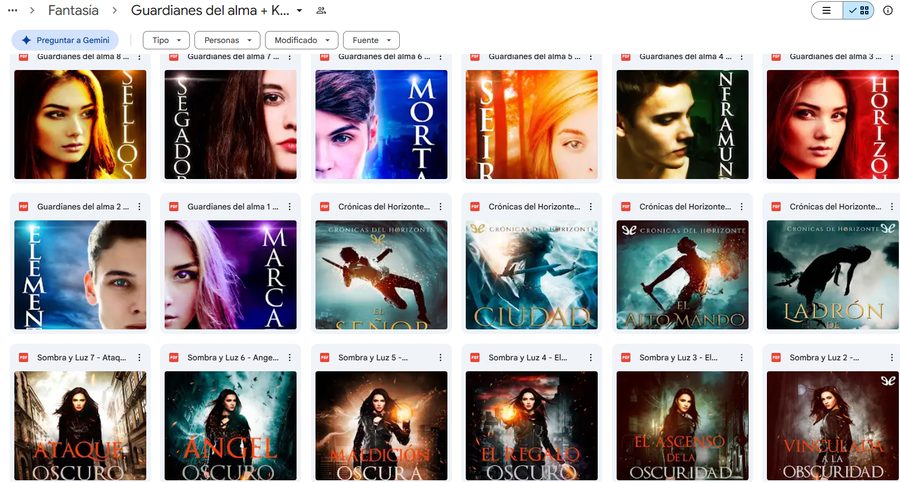Show hidden breadcrumb folders via ellipsis
This screenshot has height=482, width=900.
[13, 10]
